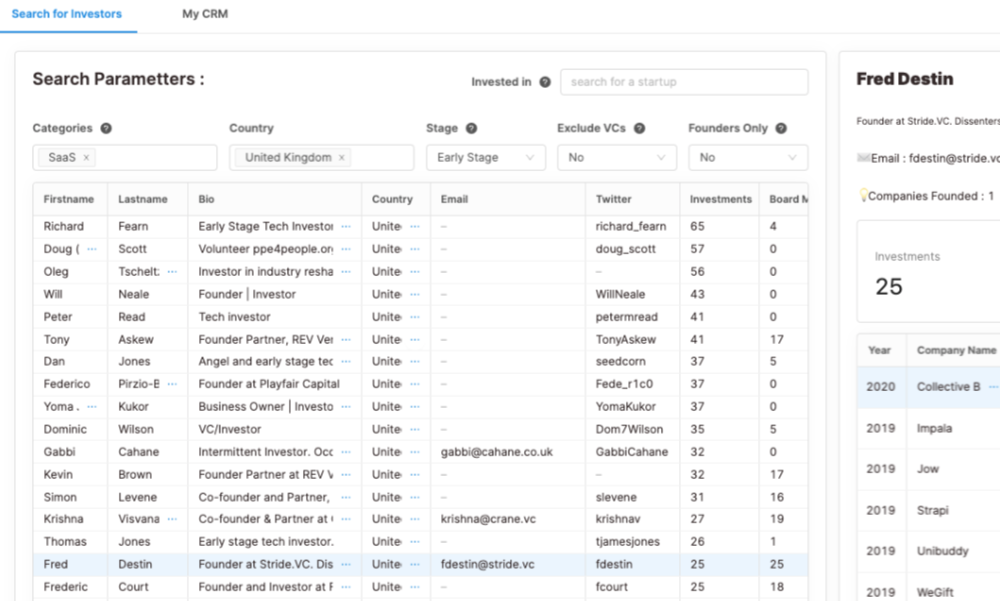Select the Richard Fearn row
Image resolution: width=1000 pixels, height=601 pixels.
(420, 226)
